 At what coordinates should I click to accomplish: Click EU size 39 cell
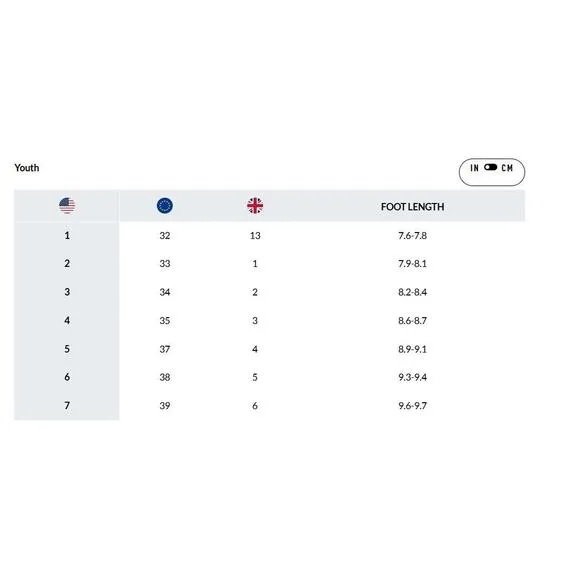point(165,406)
